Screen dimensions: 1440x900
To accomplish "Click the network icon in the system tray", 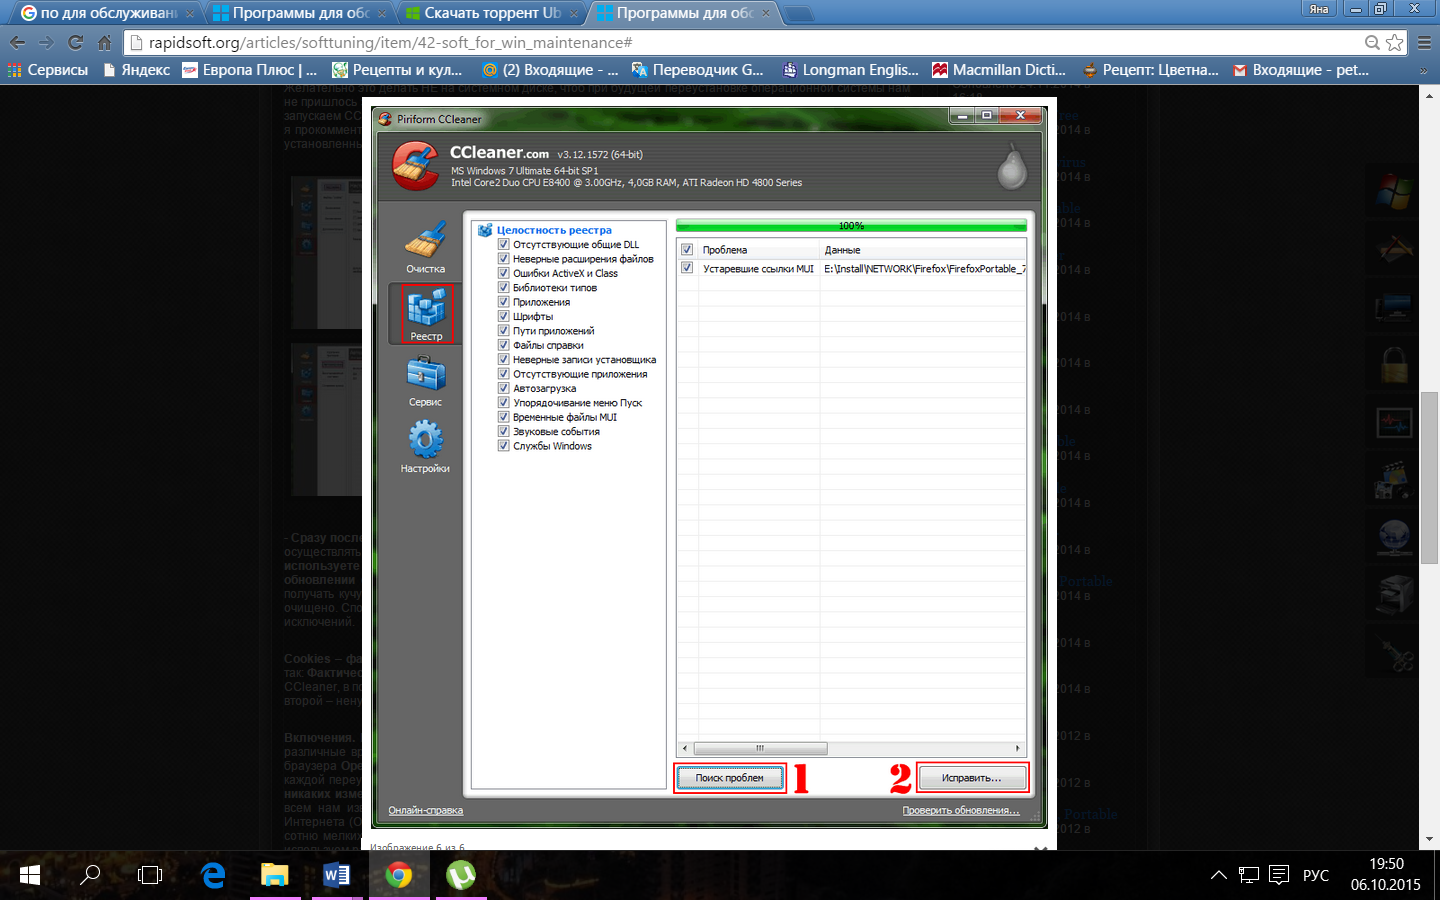I will pos(1249,875).
